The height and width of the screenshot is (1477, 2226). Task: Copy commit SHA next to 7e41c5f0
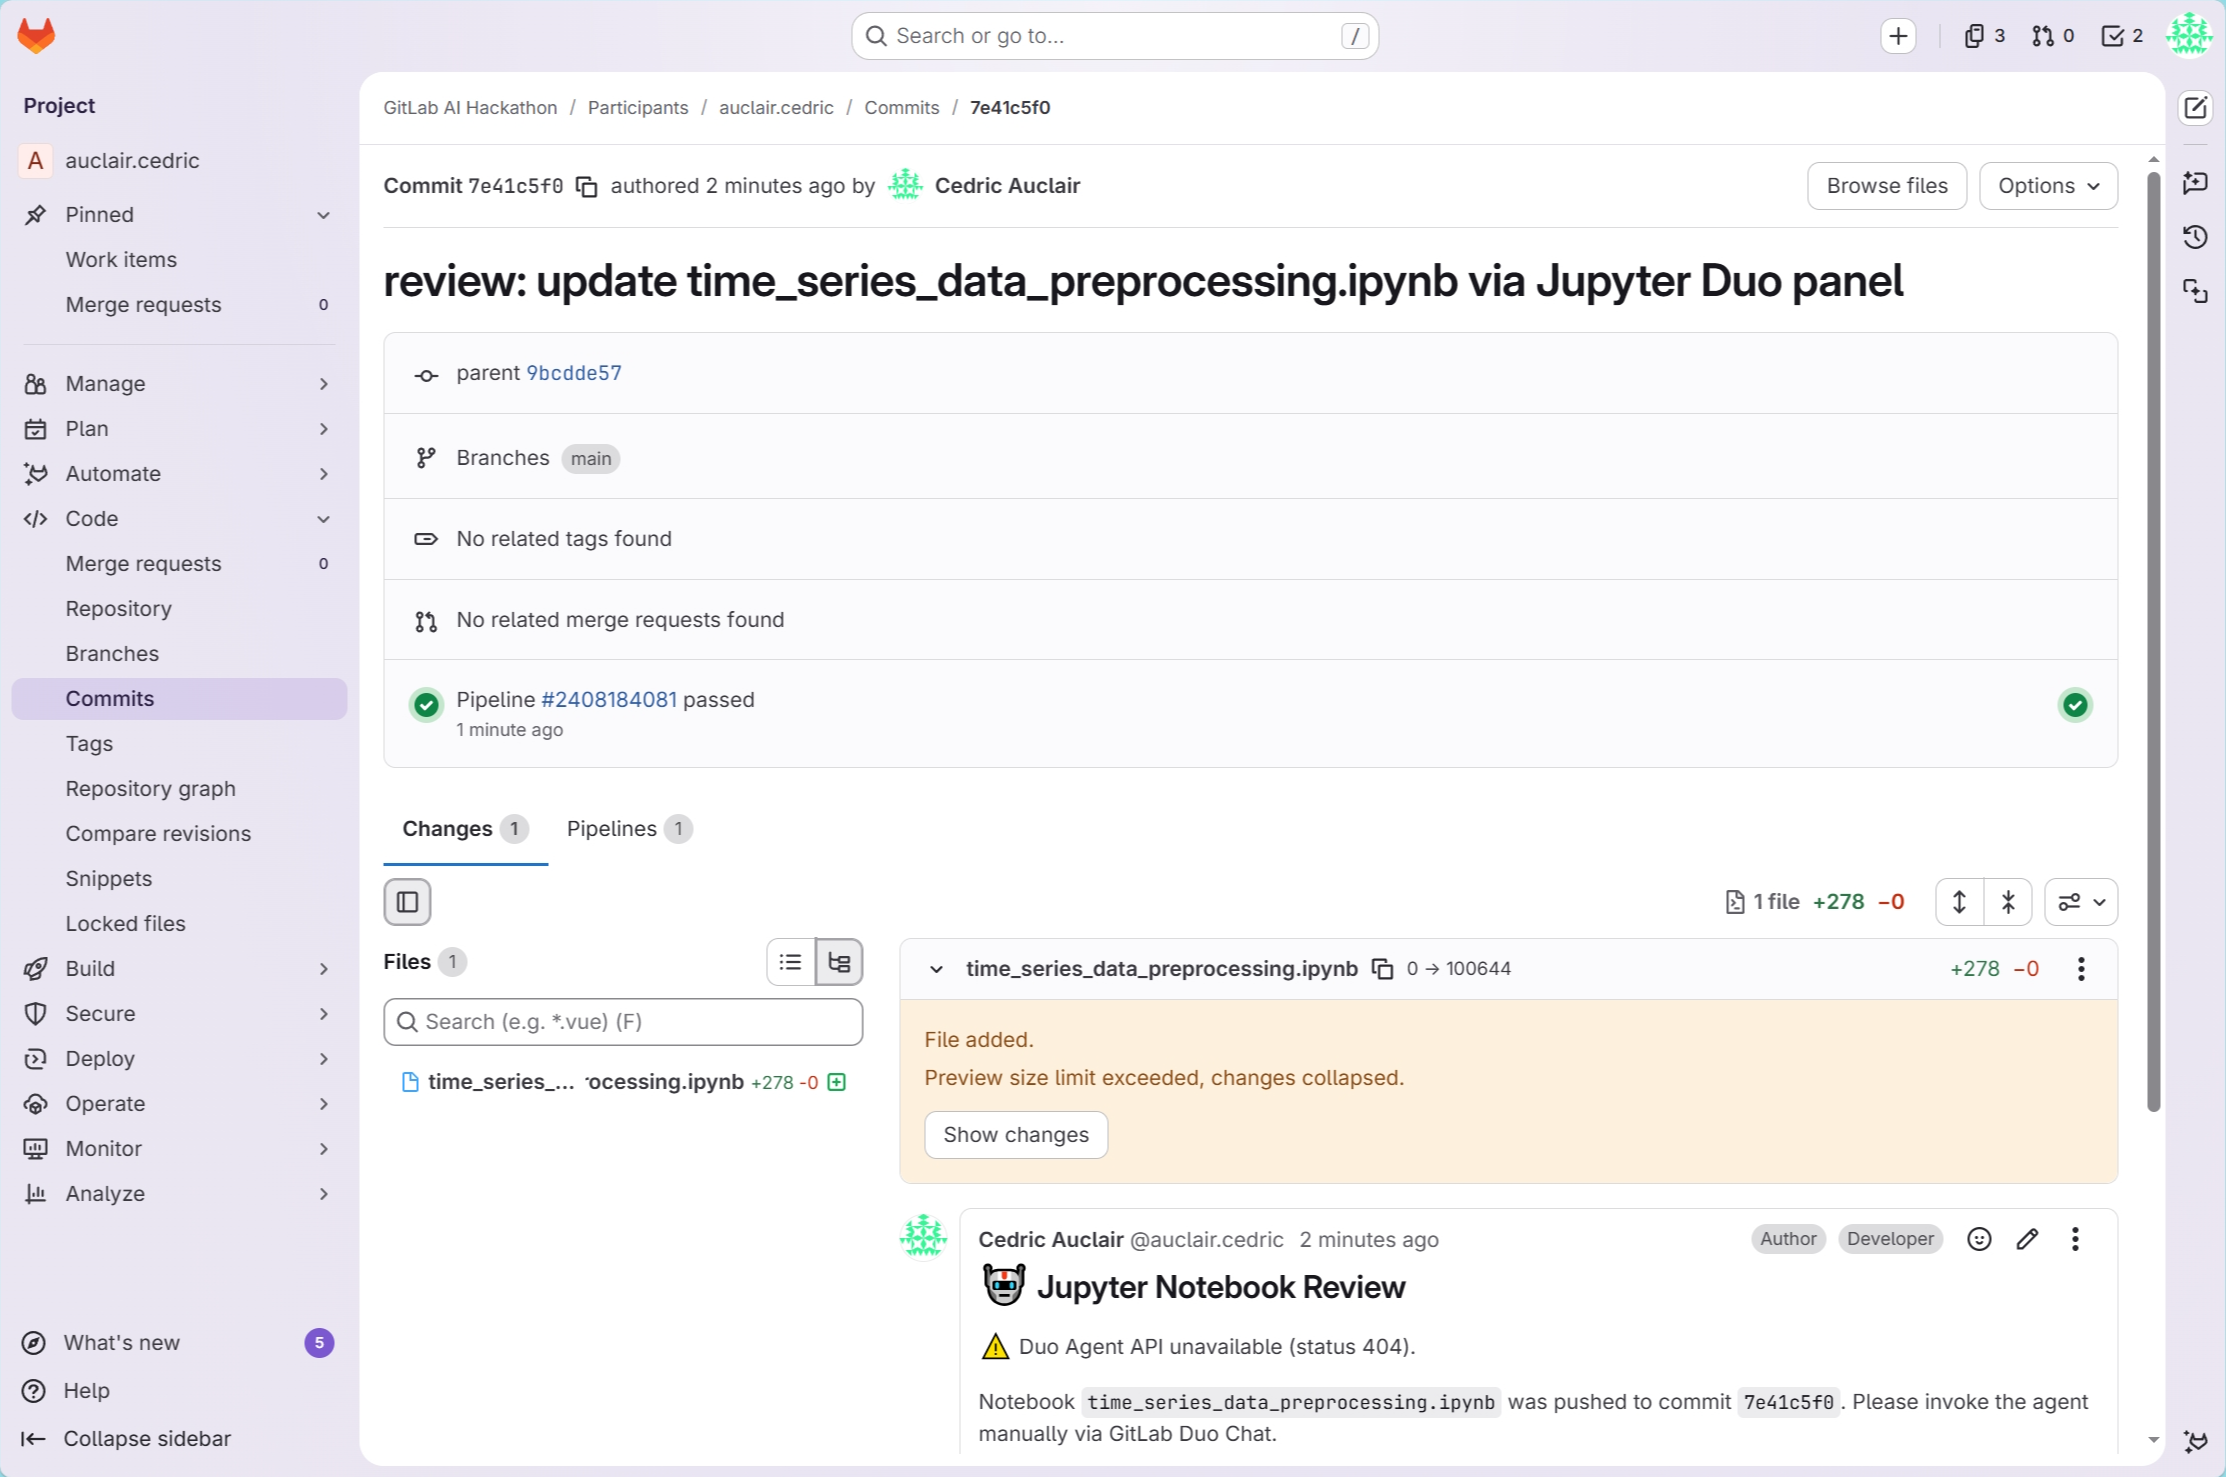(x=587, y=187)
